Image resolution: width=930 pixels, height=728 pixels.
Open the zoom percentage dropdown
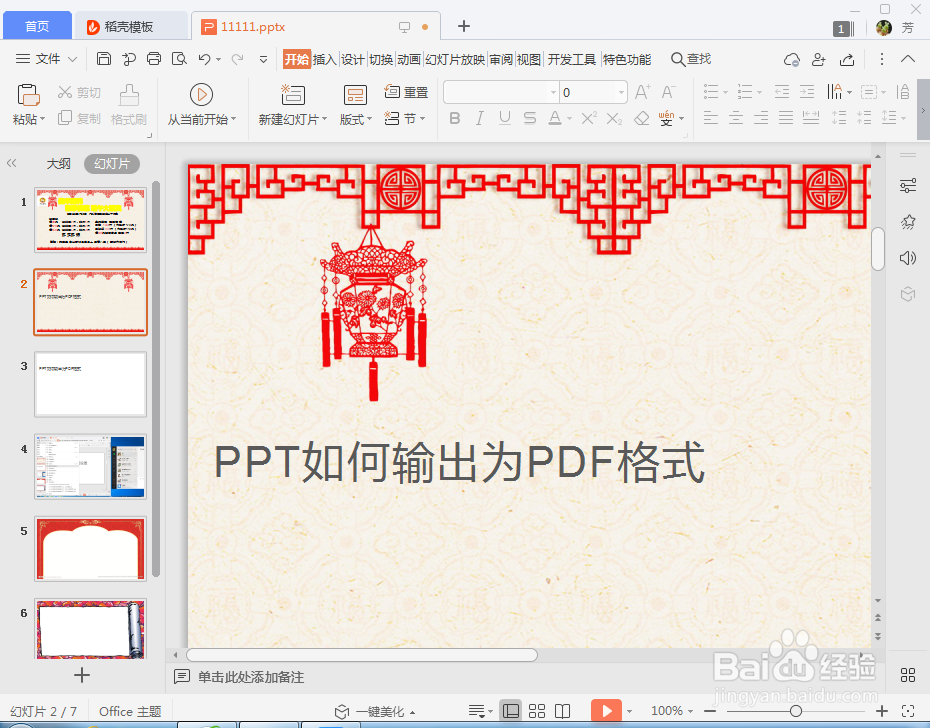point(692,711)
